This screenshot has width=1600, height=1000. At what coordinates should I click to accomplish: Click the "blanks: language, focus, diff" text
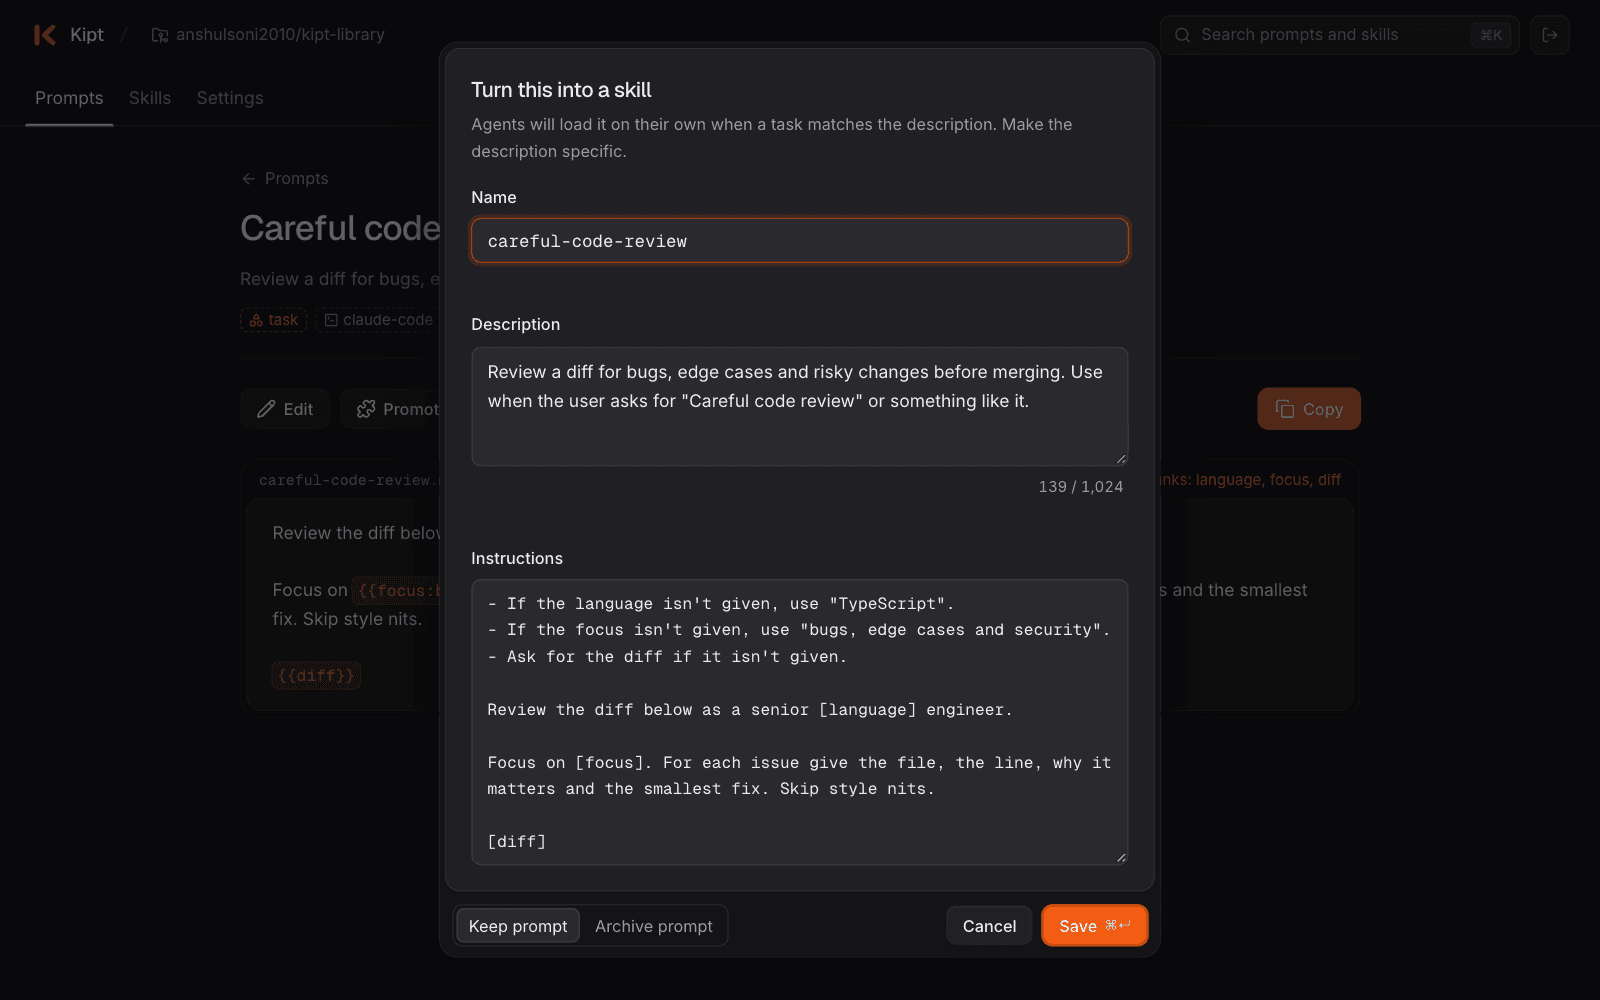pos(1251,480)
